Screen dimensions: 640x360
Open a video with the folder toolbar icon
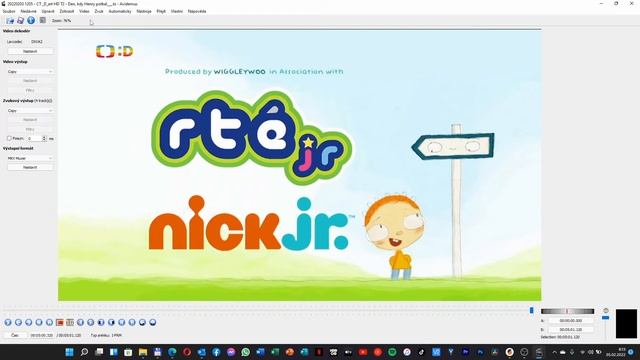pyautogui.click(x=10, y=20)
